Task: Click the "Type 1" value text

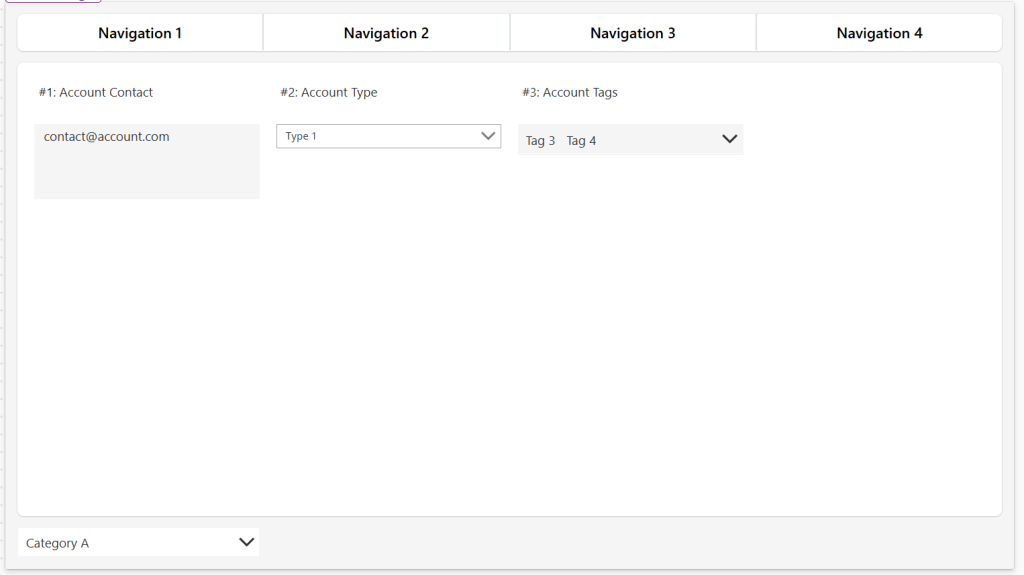Action: pos(301,136)
